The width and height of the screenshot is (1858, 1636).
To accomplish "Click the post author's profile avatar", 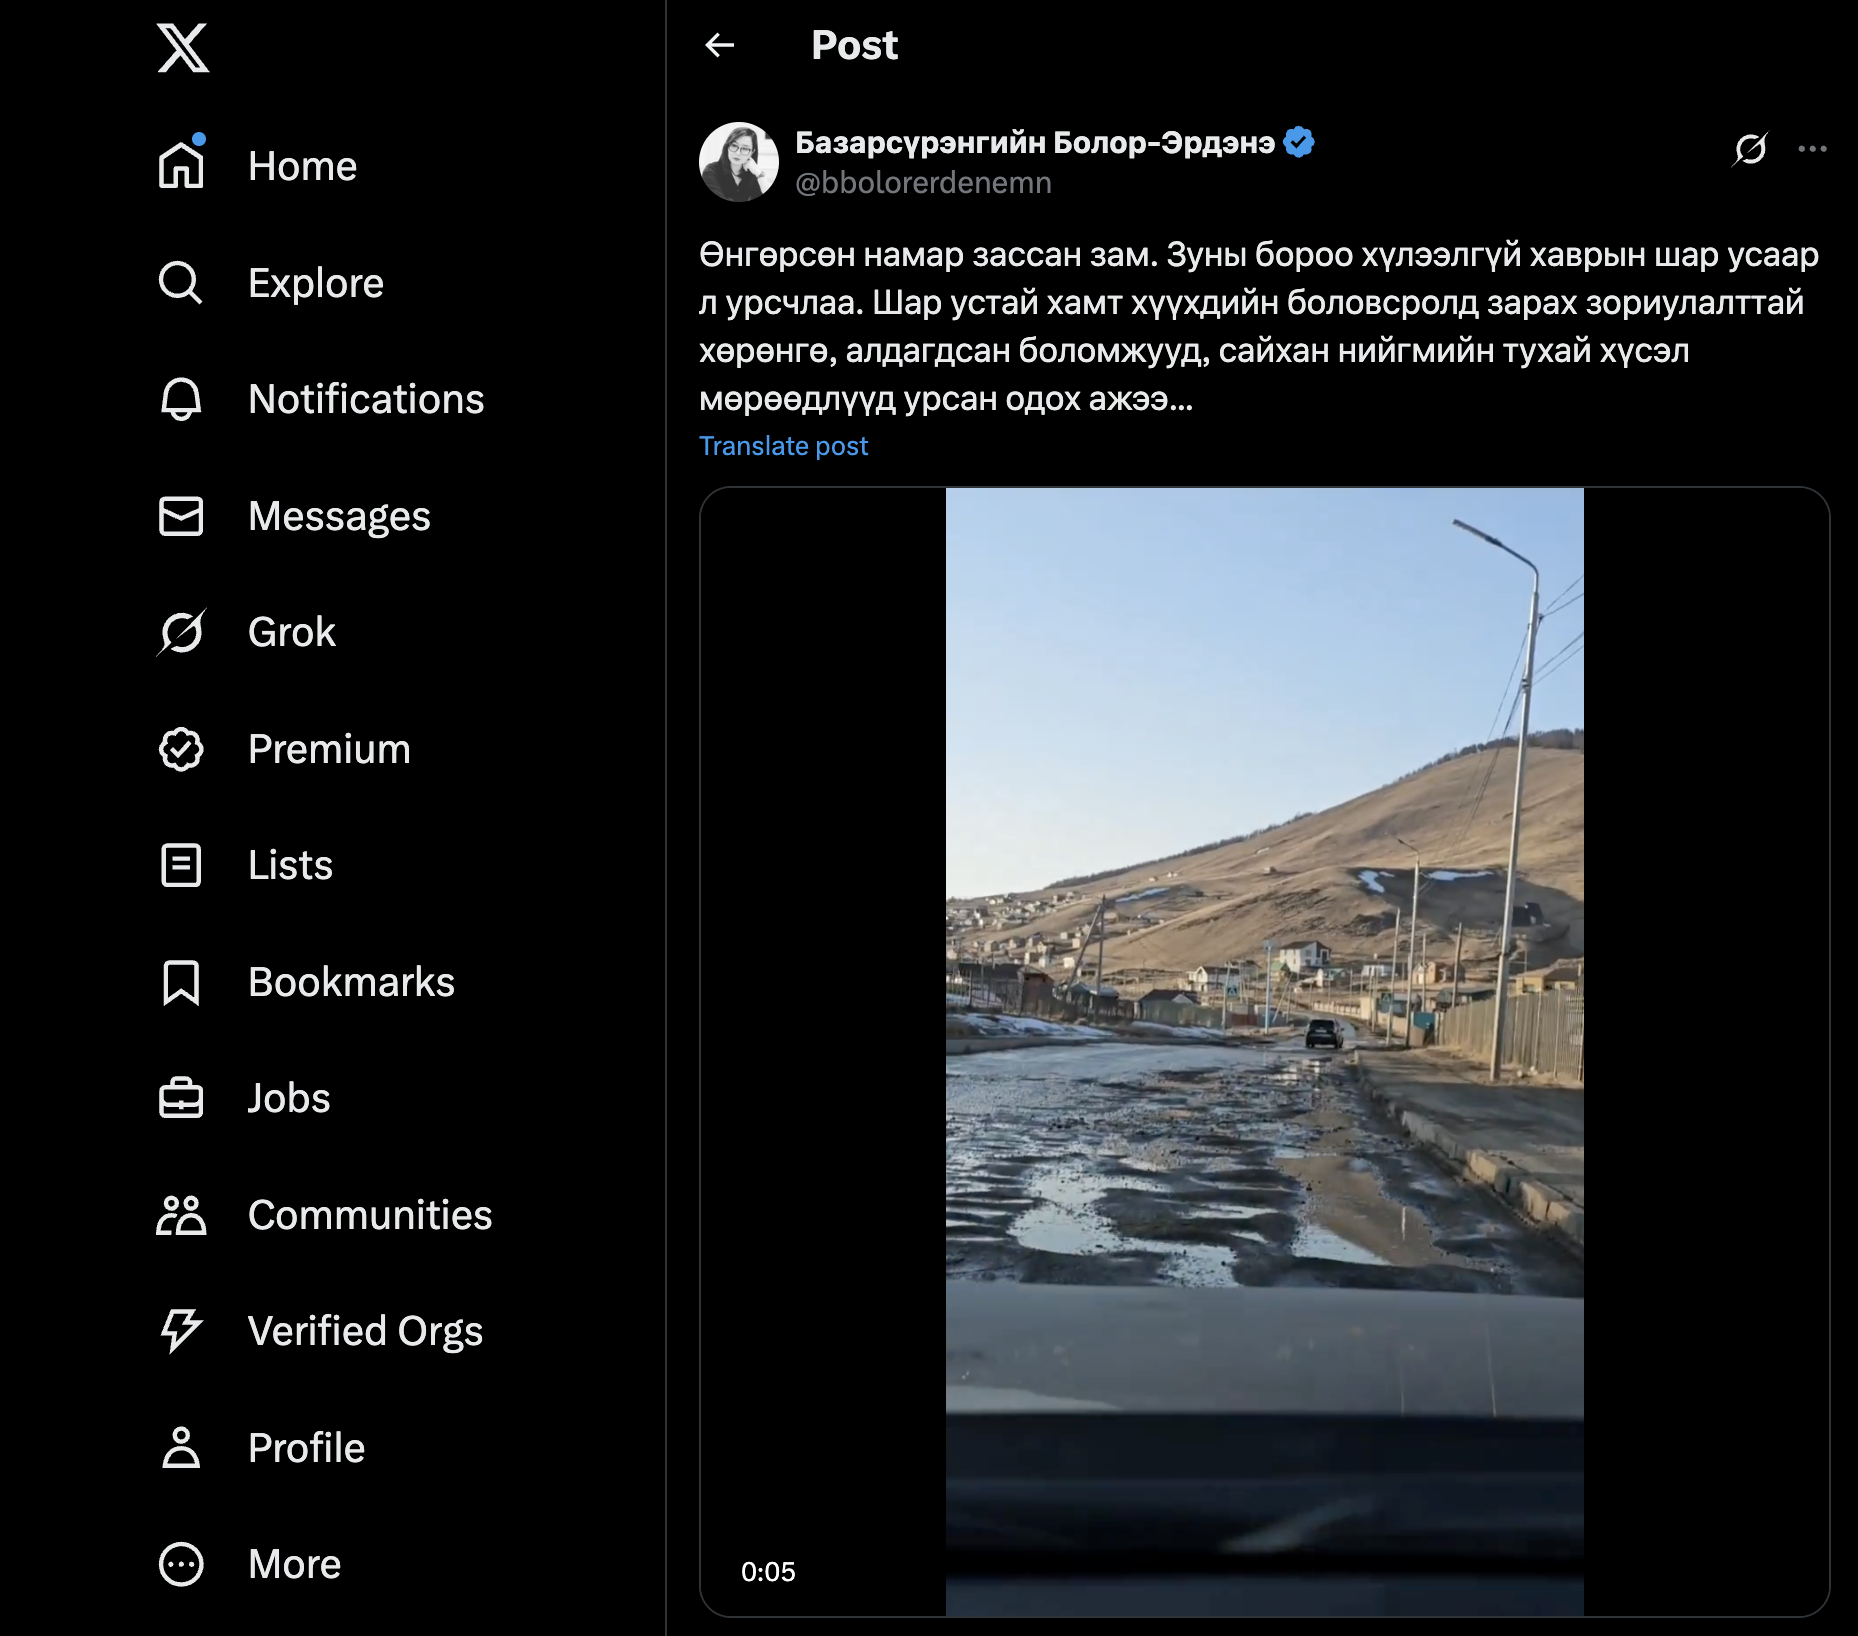I will 739,162.
